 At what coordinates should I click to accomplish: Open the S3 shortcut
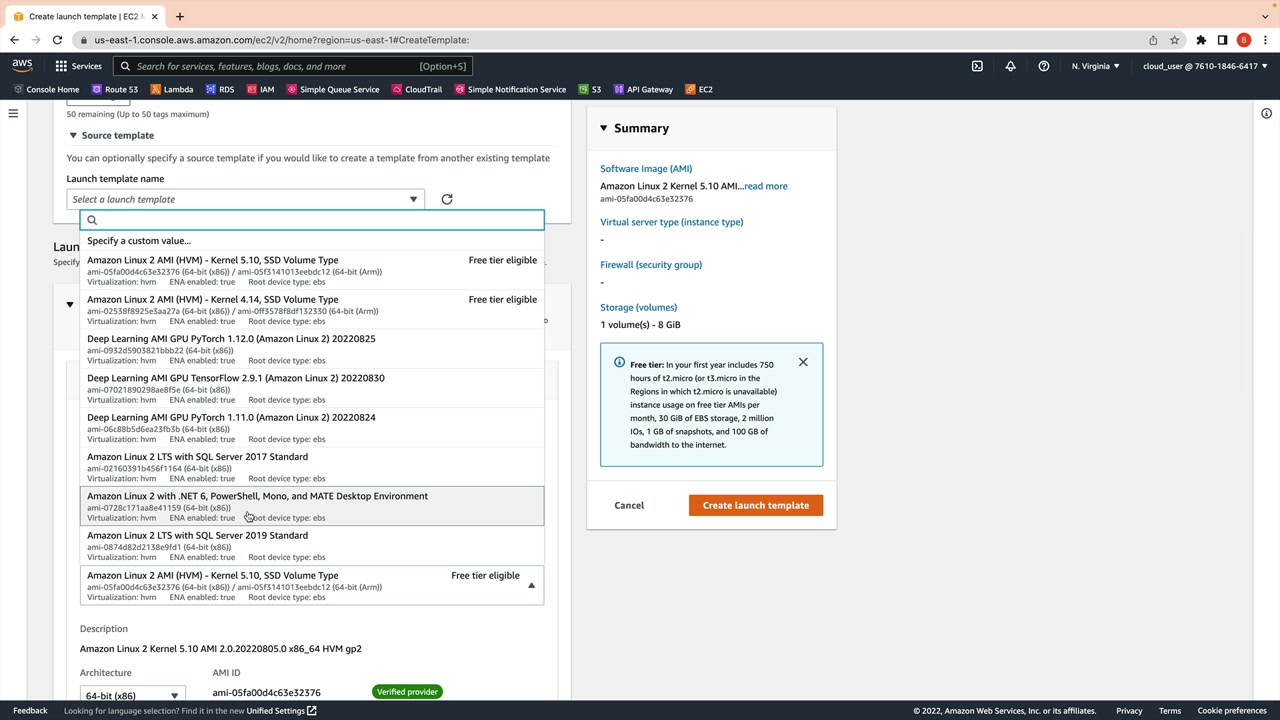point(590,89)
